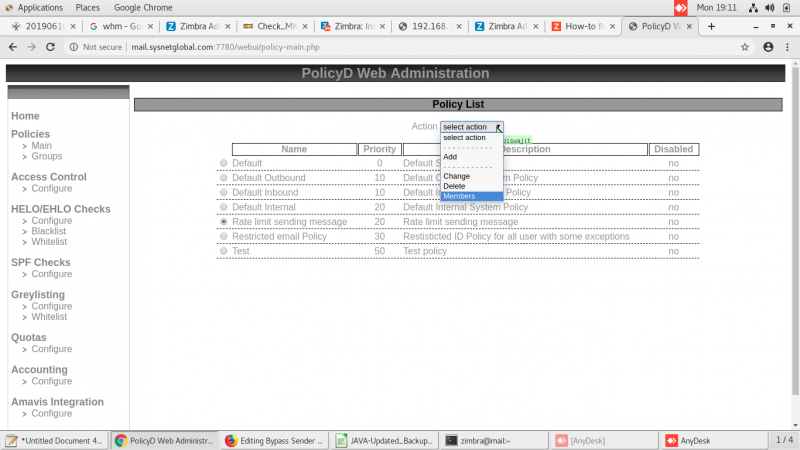Viewport: 800px width, 450px height.
Task: Switch to JAVA-Updated_Backup taskbar item
Action: [x=385, y=440]
